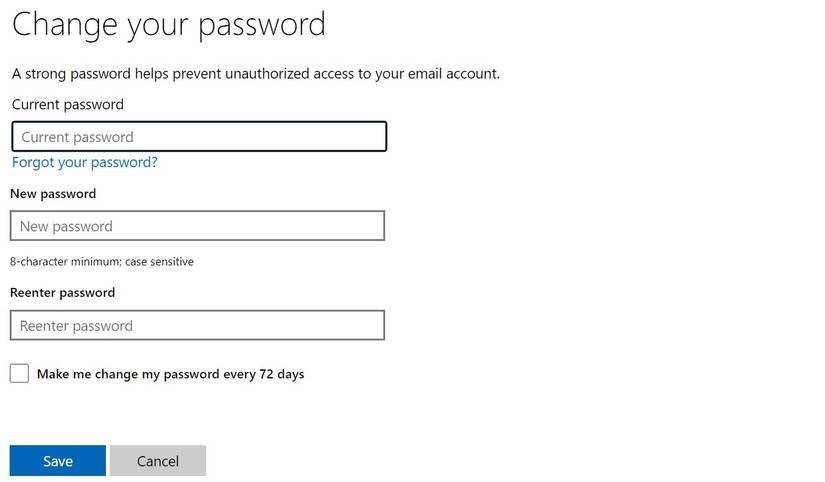The image size is (825, 482).
Task: Focus the New password text box
Action: pos(197,226)
